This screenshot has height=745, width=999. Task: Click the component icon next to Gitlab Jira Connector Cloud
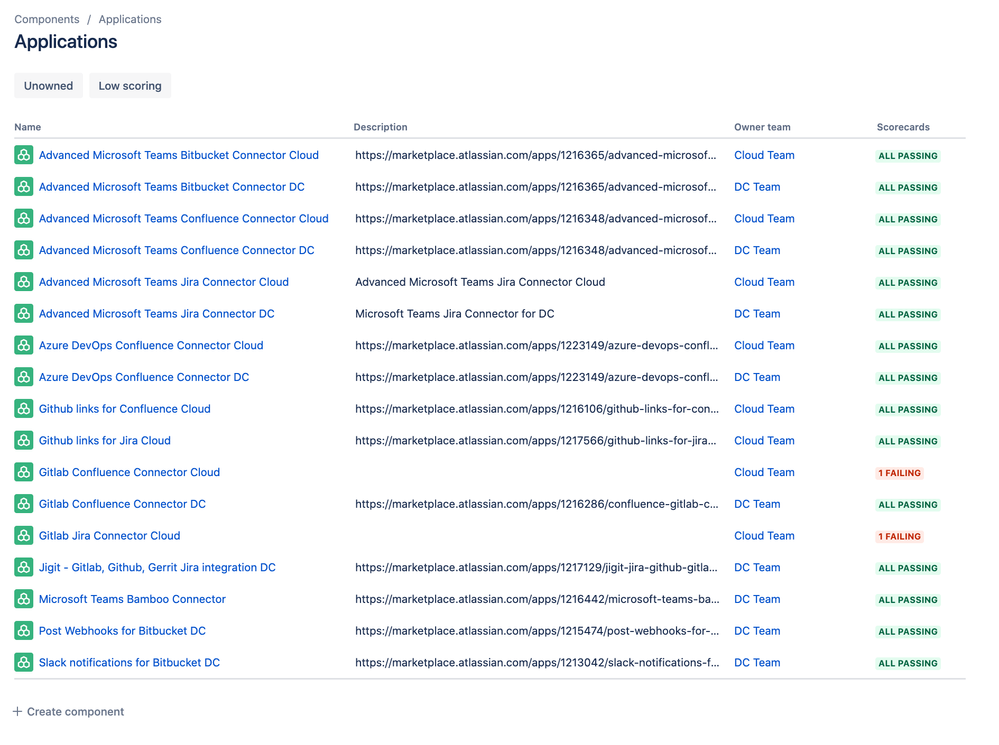click(x=23, y=535)
